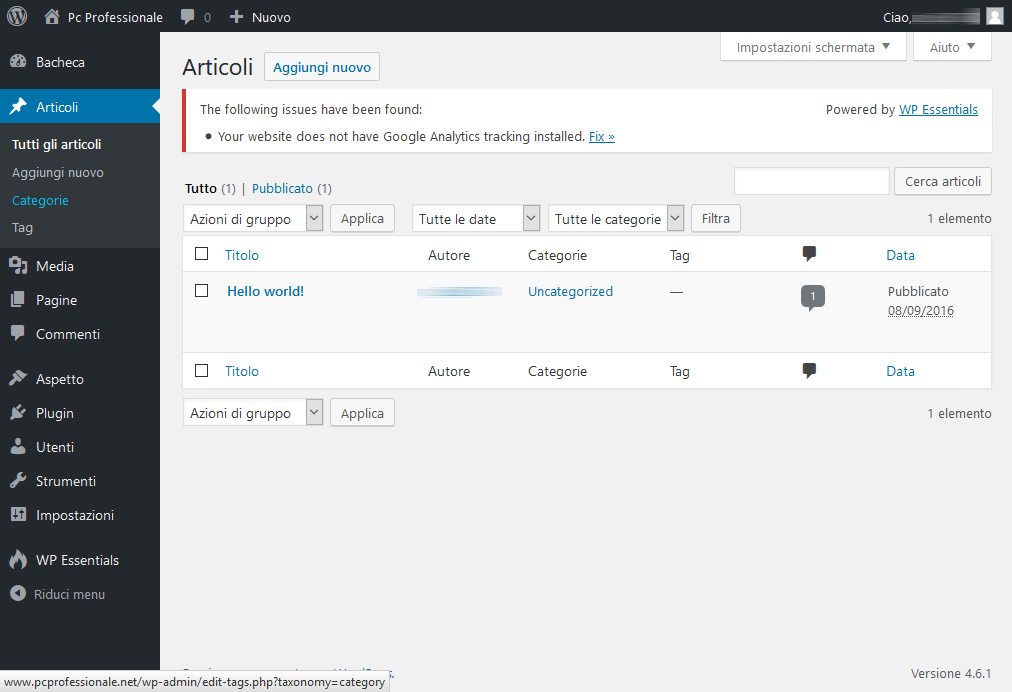Click the Aggiungi nuovo button
Screen dimensions: 1012x692
coord(322,67)
